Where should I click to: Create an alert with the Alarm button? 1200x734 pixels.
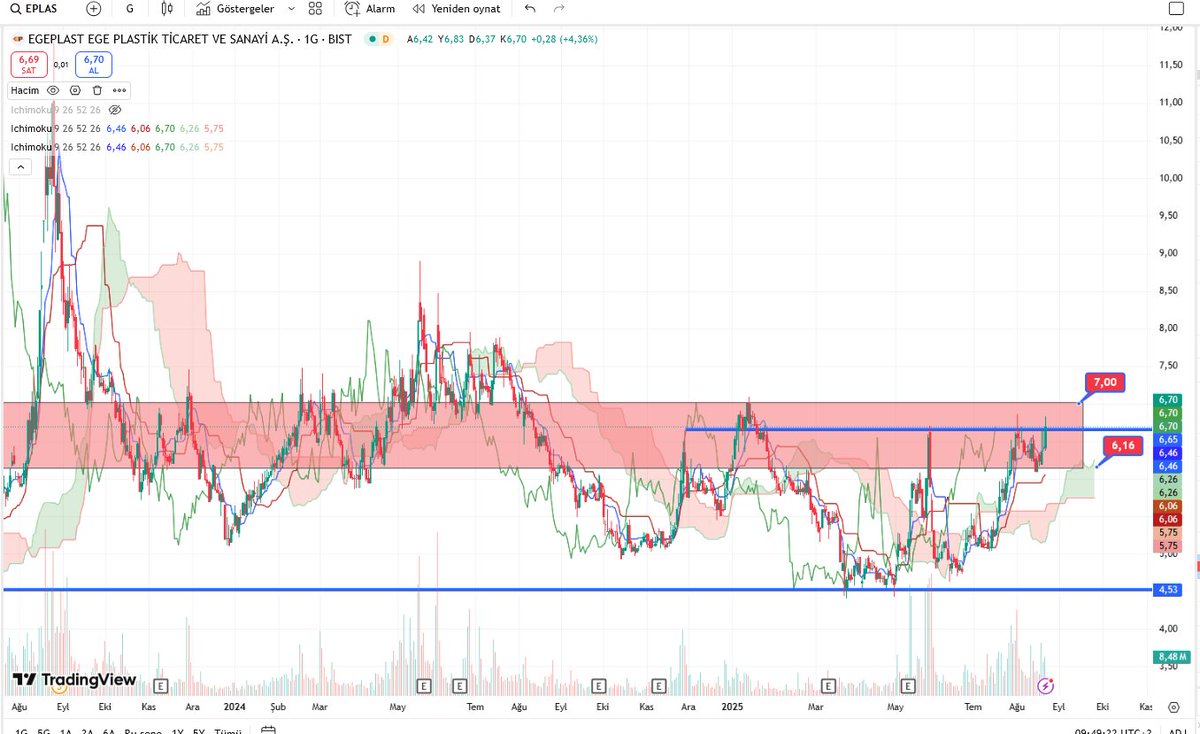(370, 8)
